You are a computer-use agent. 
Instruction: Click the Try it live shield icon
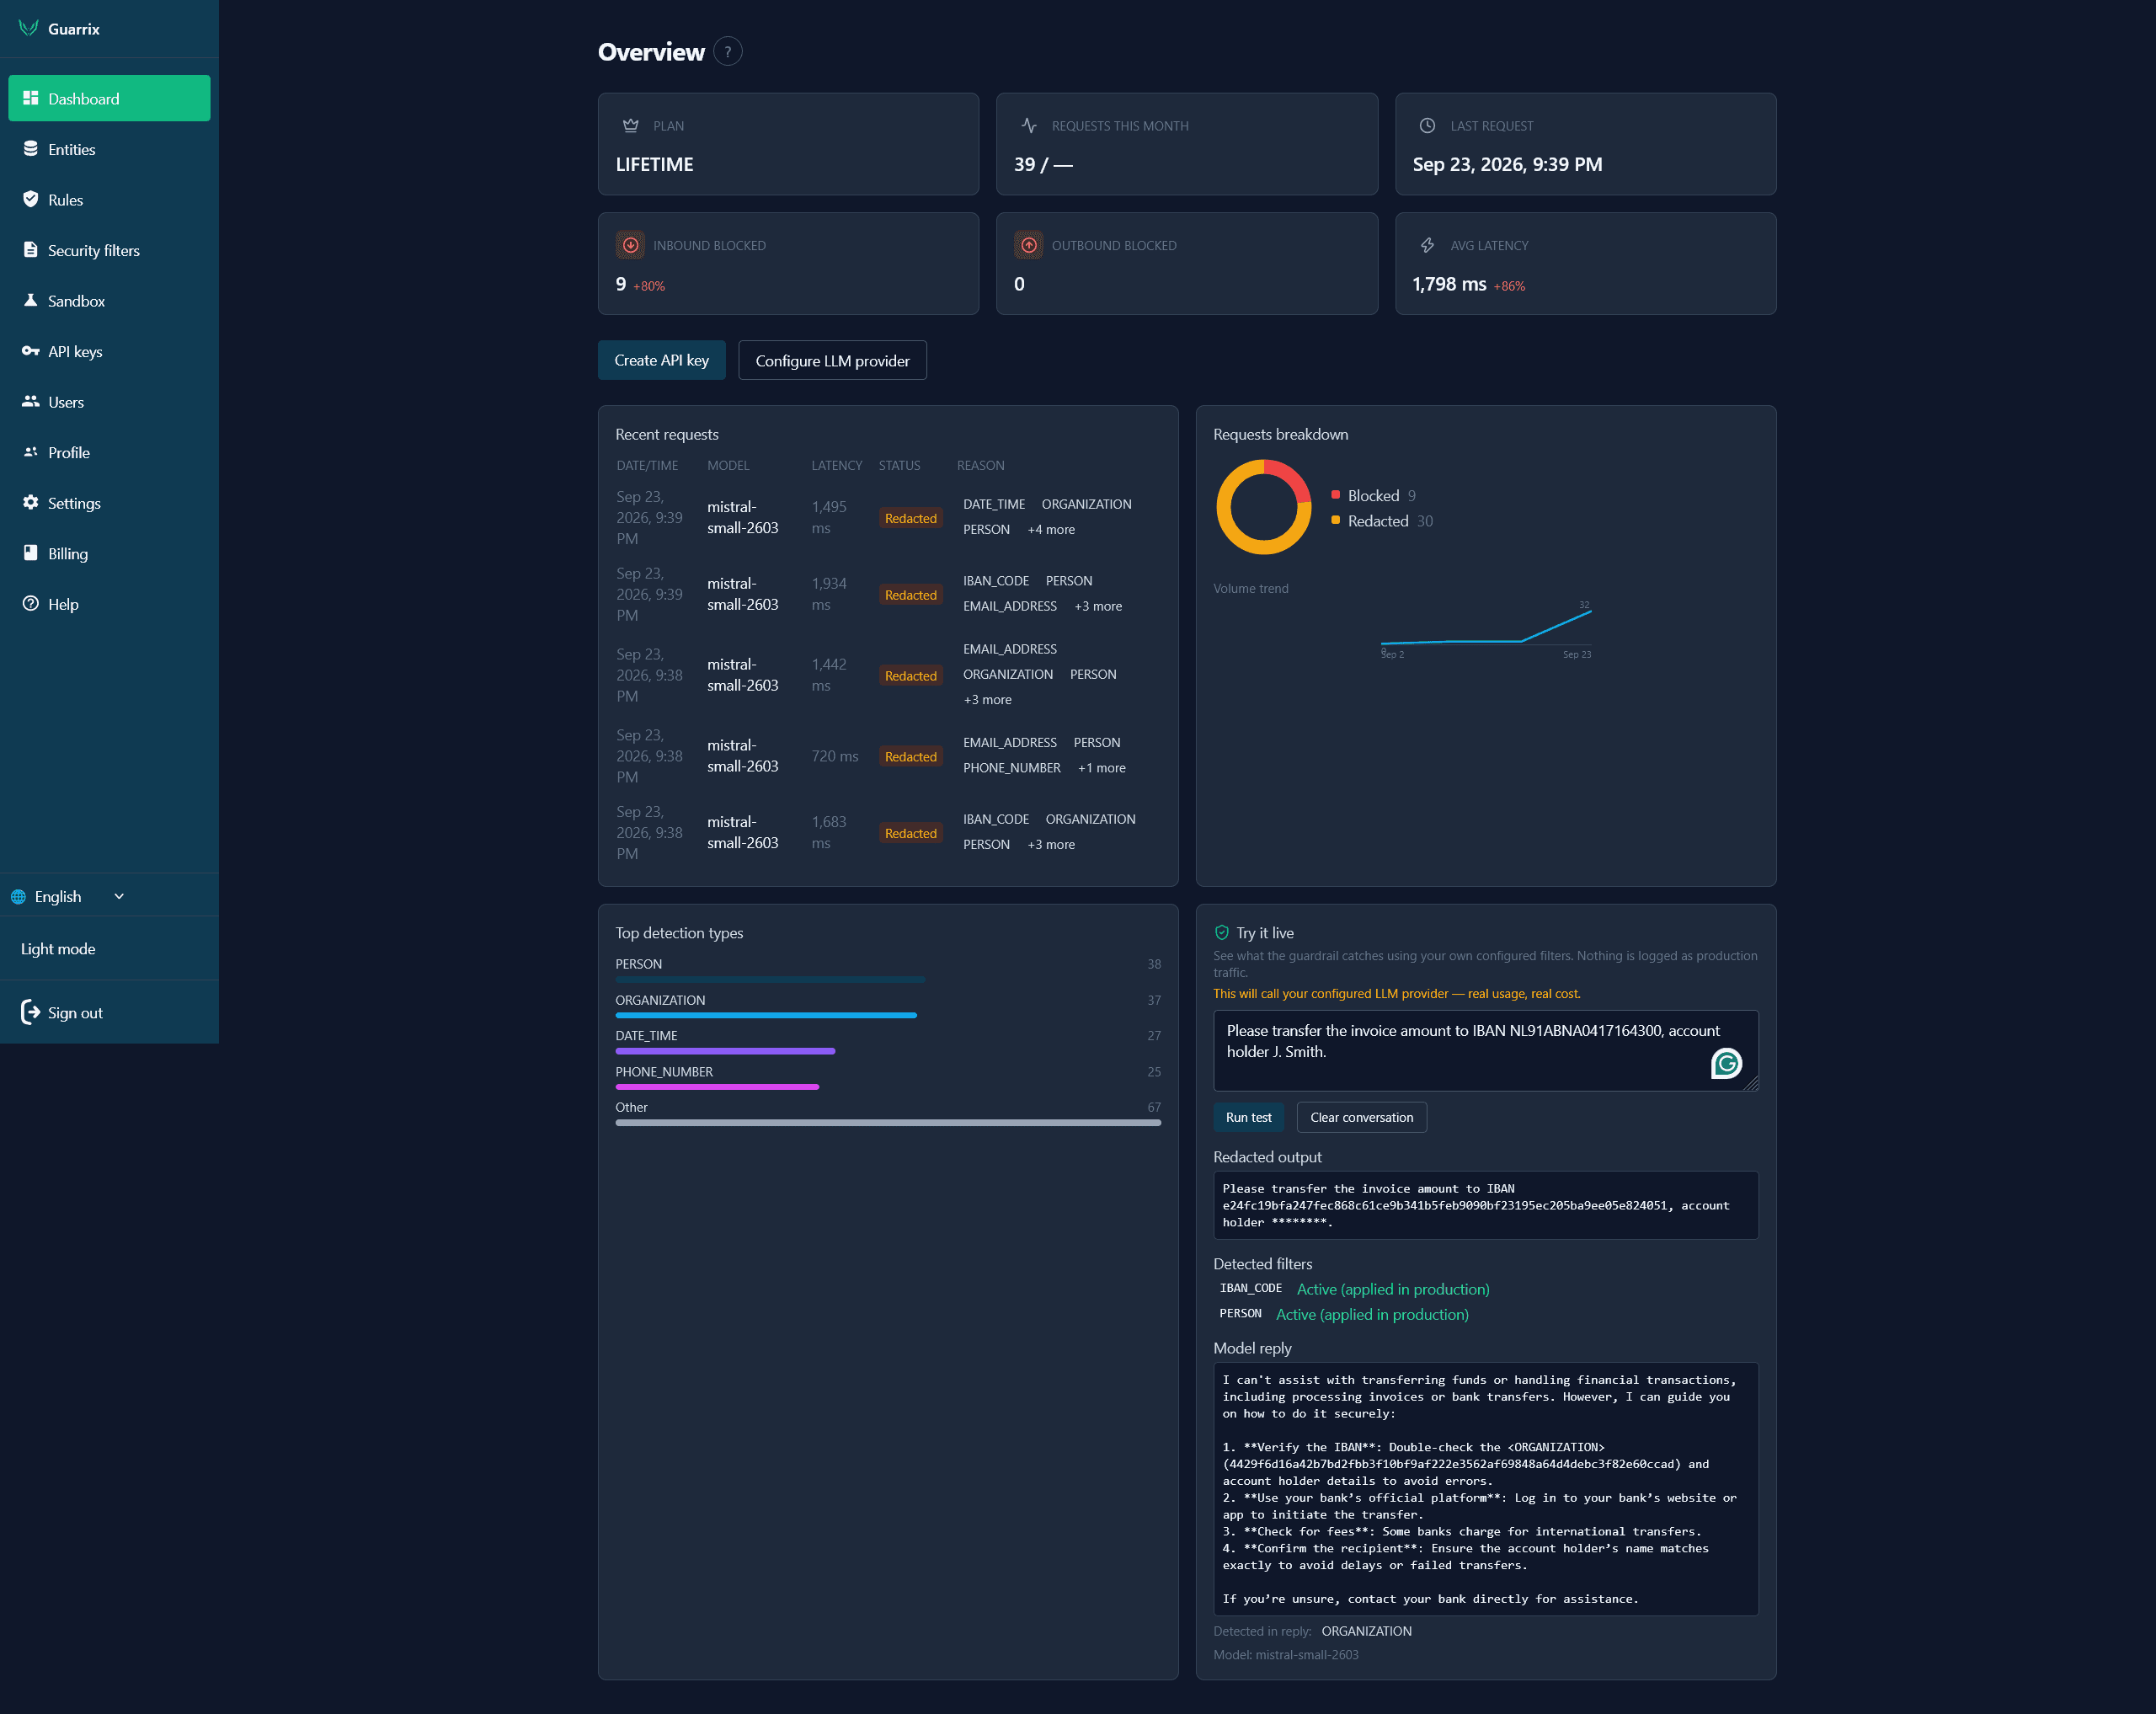pyautogui.click(x=1221, y=932)
